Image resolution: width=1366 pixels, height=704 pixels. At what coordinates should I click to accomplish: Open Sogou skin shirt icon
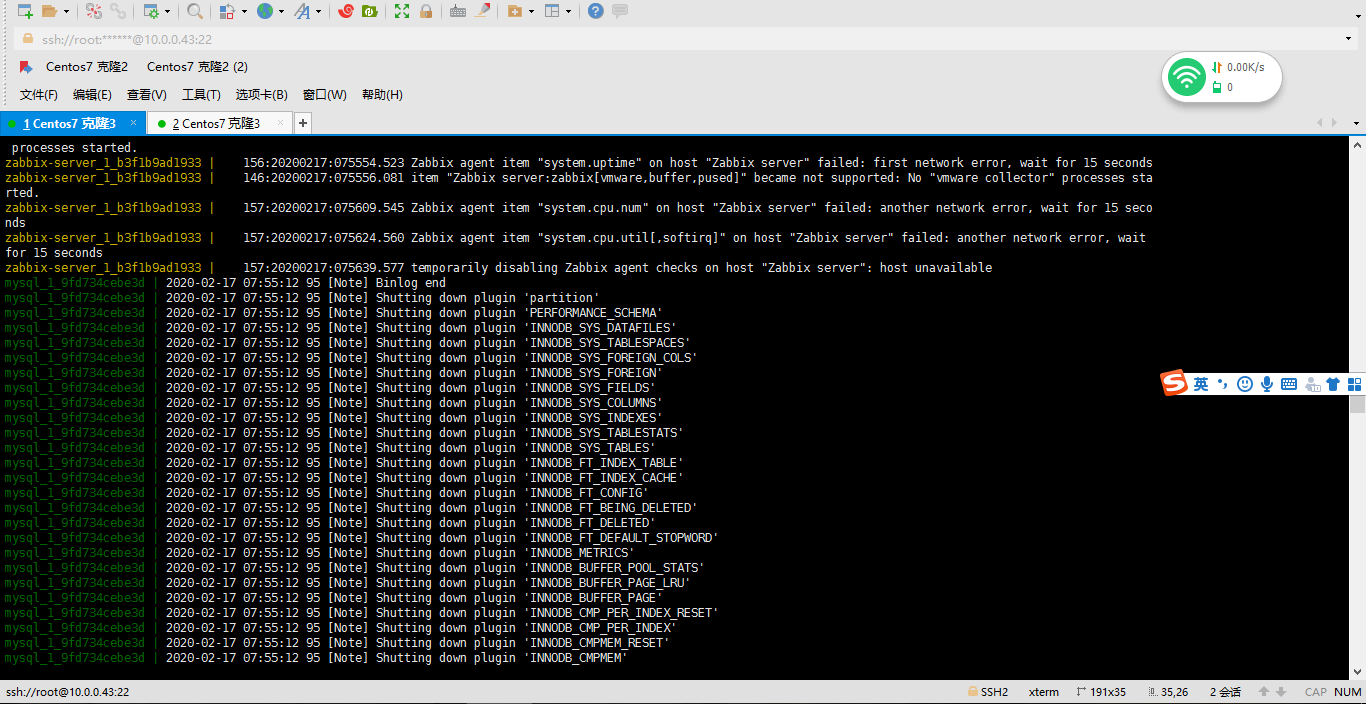coord(1333,384)
